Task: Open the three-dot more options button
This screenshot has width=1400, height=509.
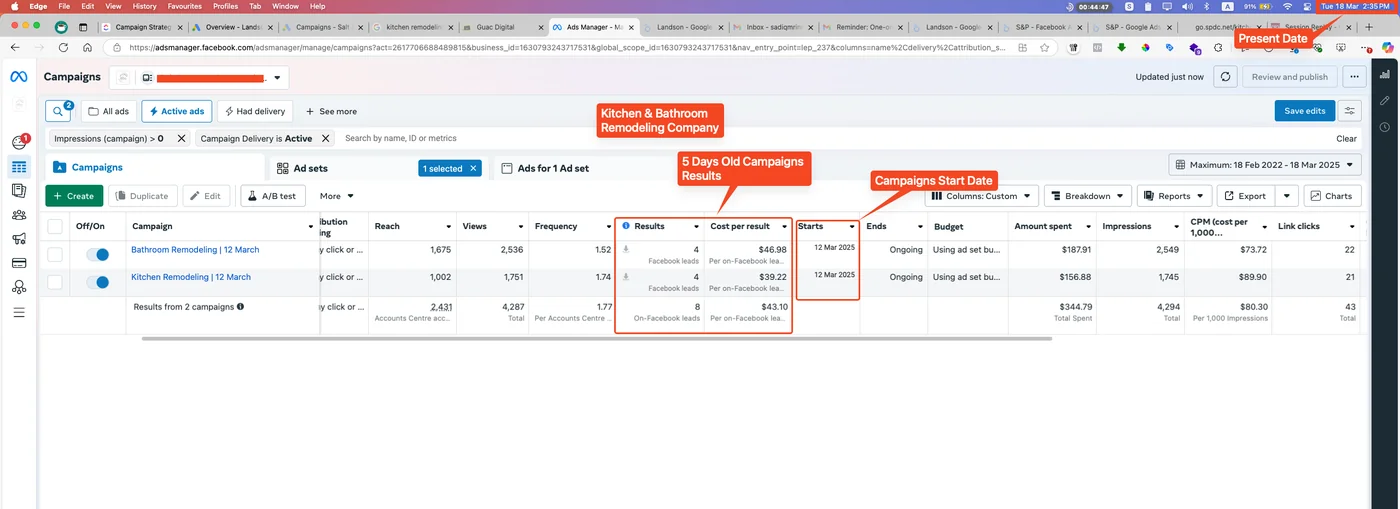Action: 1354,77
